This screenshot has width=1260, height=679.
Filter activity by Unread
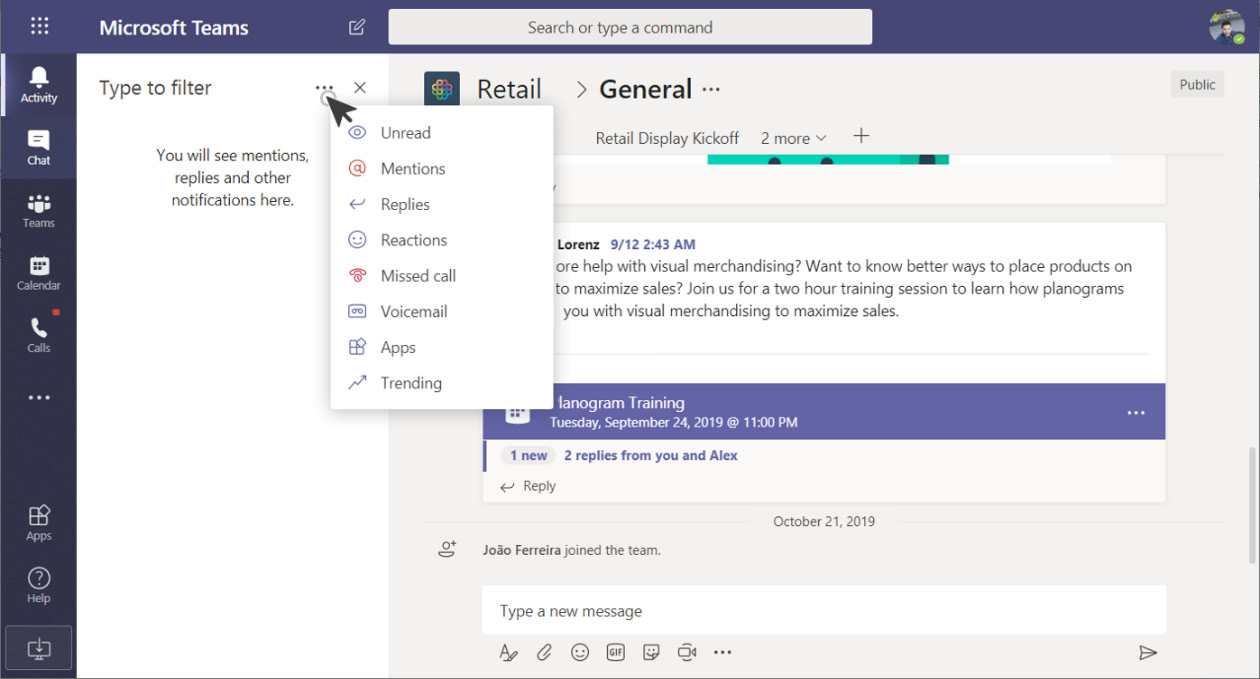coord(442,133)
